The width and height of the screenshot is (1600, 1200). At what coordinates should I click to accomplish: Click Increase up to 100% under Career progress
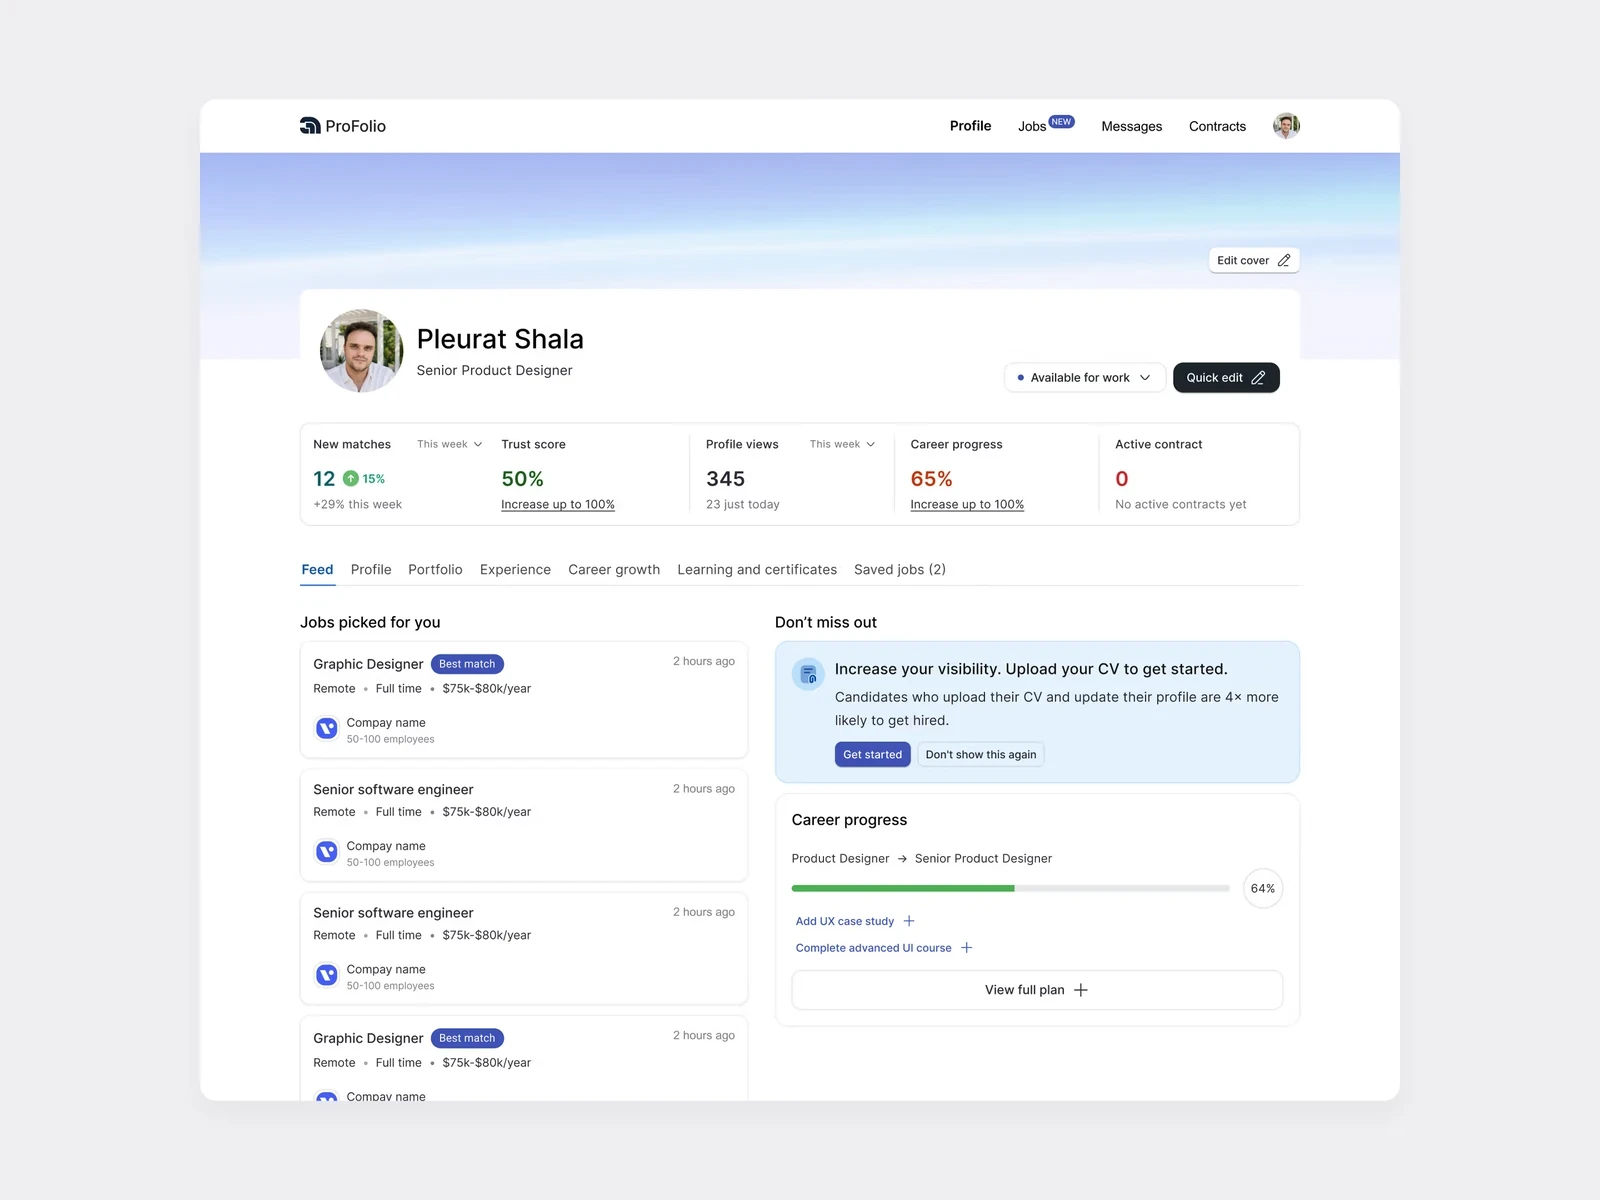coord(967,505)
